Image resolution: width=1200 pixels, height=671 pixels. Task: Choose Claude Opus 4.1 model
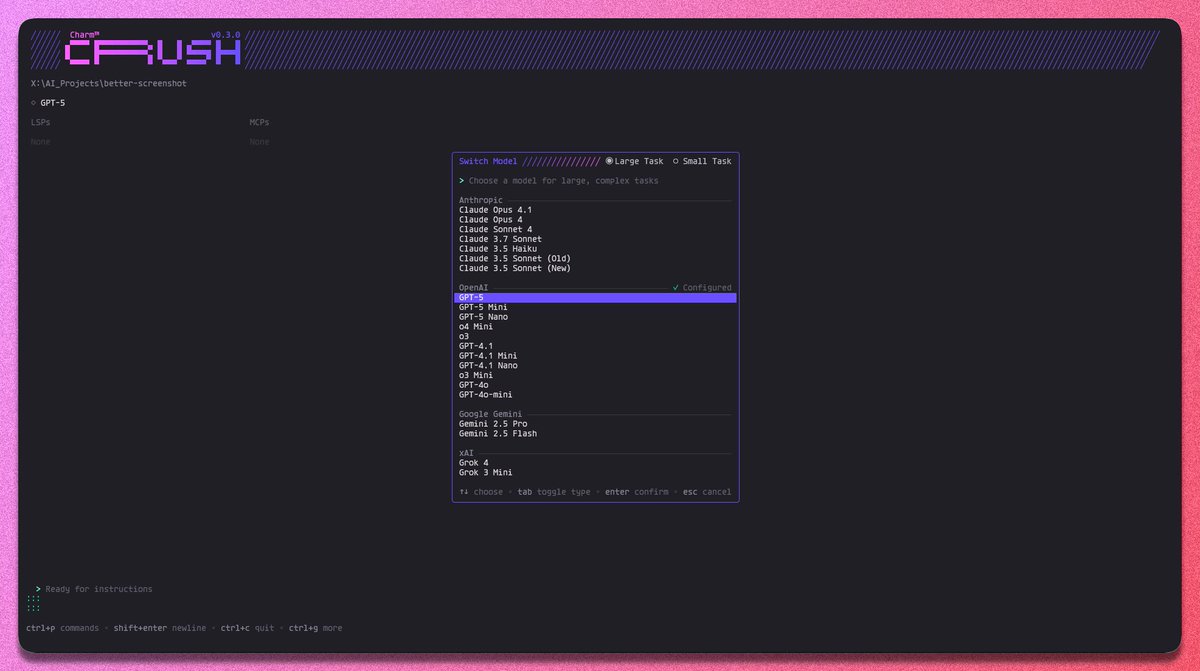[x=496, y=210]
